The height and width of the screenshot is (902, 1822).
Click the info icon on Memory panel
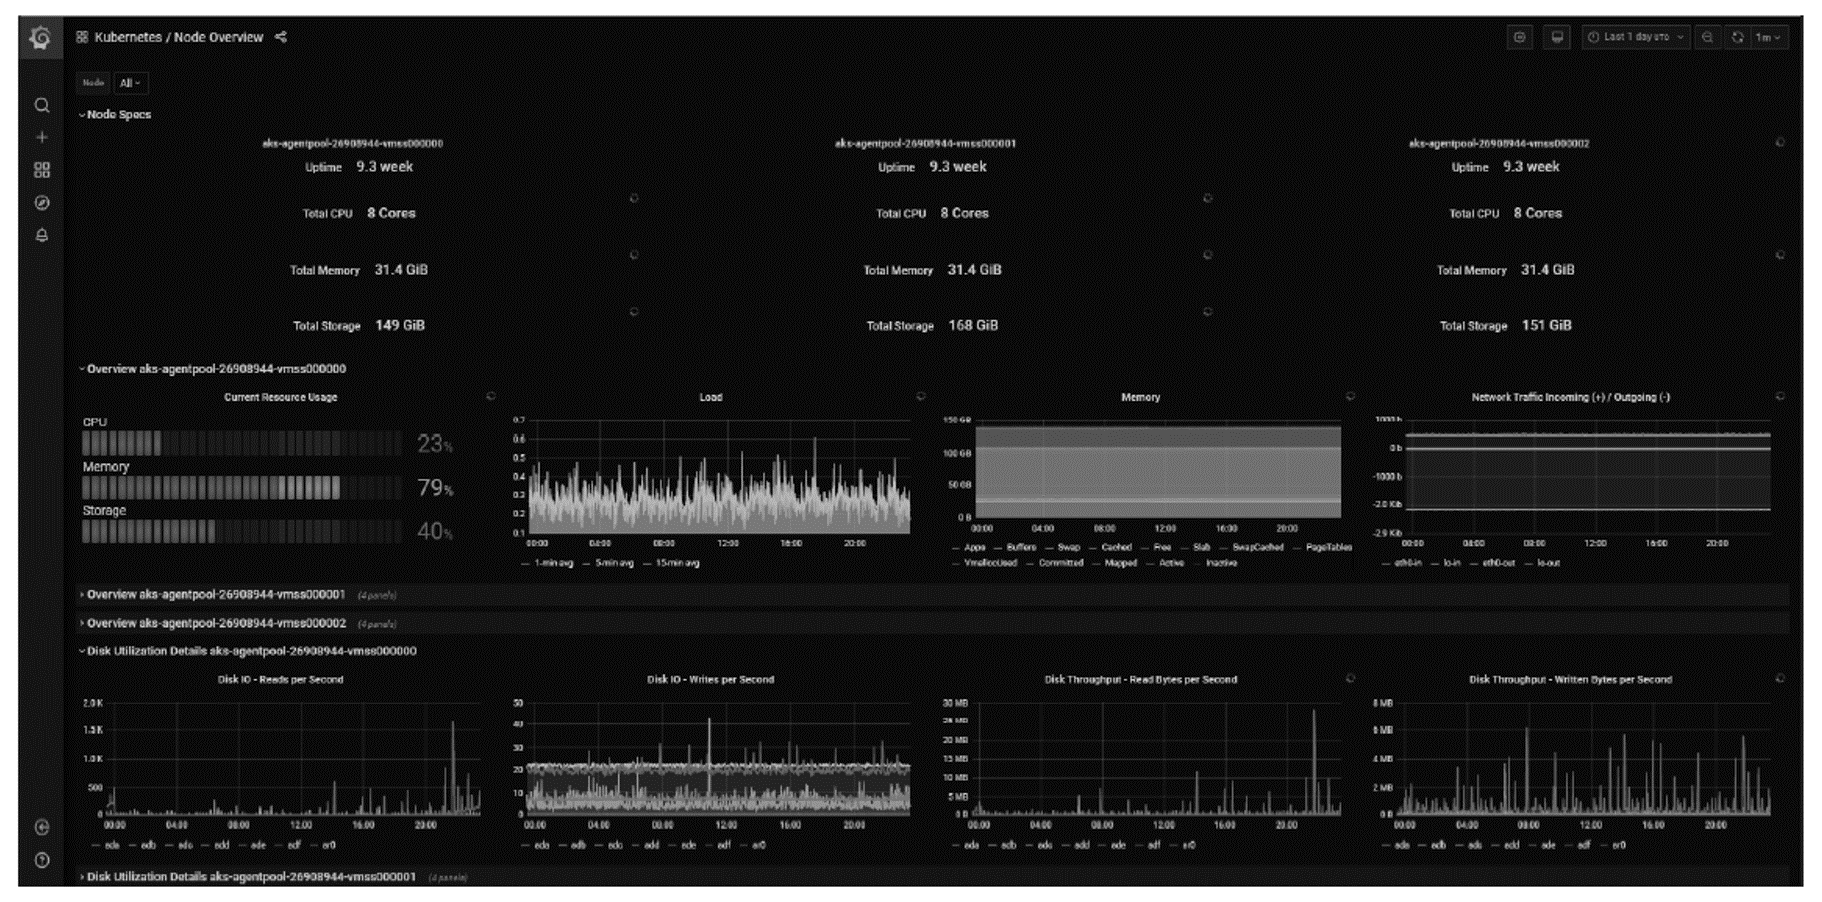tap(1351, 396)
